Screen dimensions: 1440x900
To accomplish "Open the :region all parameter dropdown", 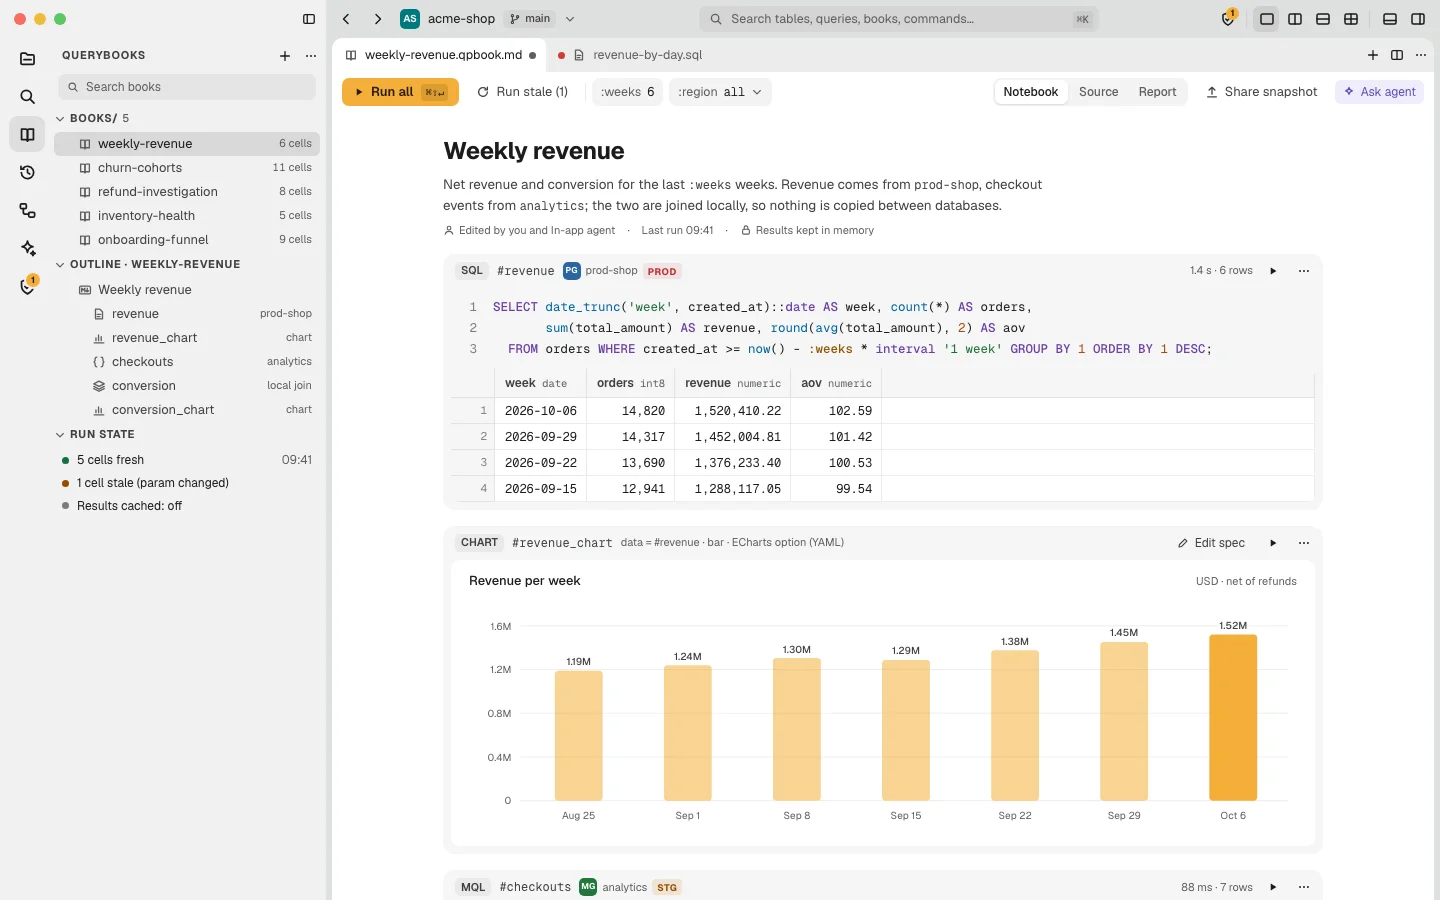I will coord(720,92).
